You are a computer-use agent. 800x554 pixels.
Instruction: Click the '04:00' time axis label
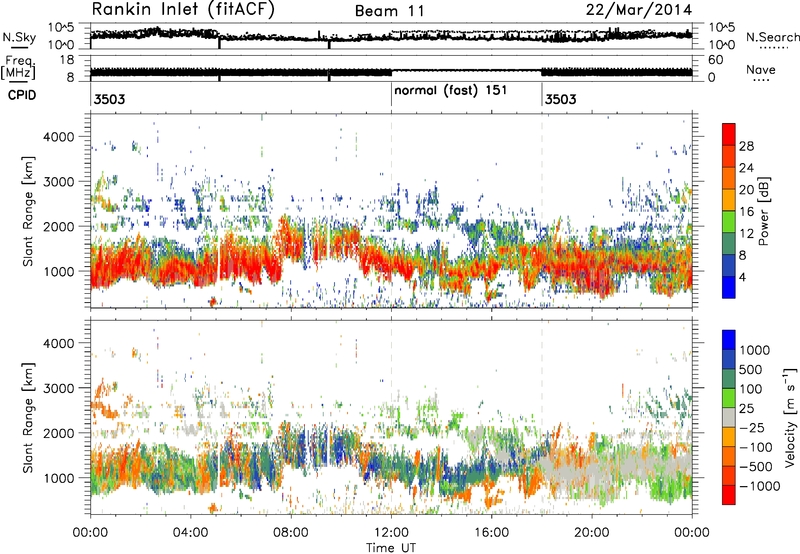point(191,533)
